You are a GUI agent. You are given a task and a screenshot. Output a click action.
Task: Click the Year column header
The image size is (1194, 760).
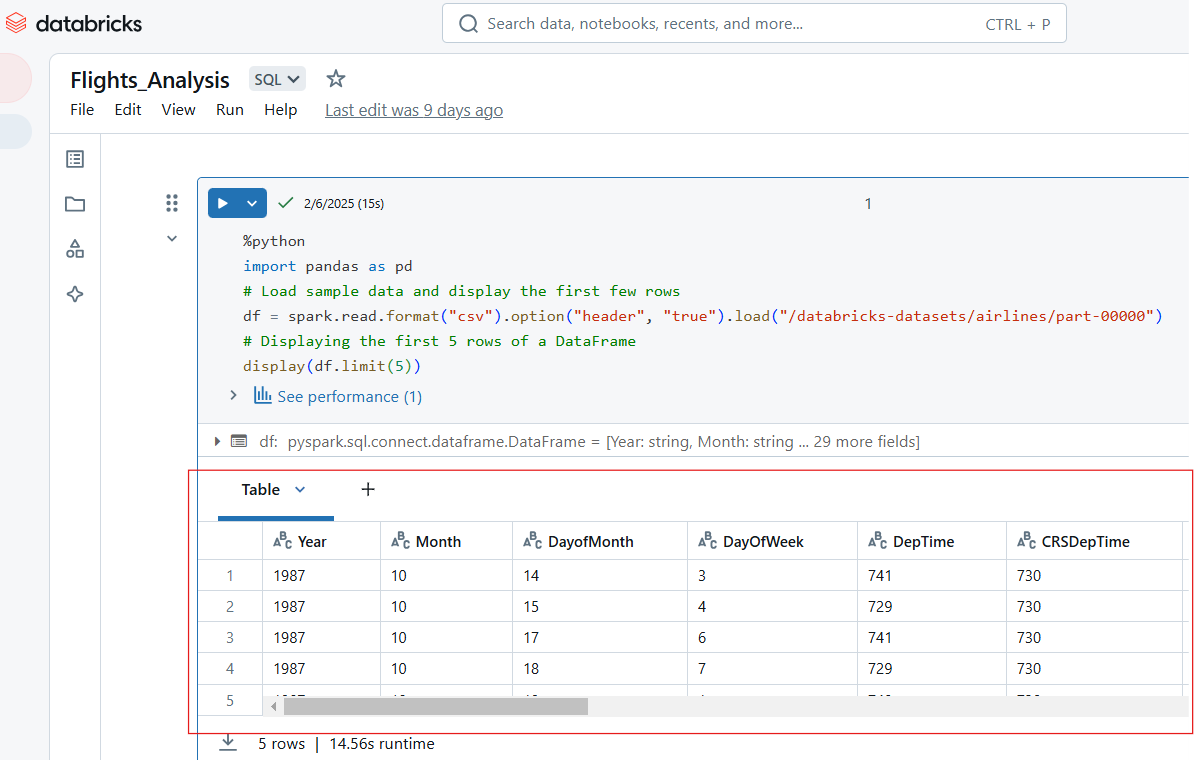[321, 541]
